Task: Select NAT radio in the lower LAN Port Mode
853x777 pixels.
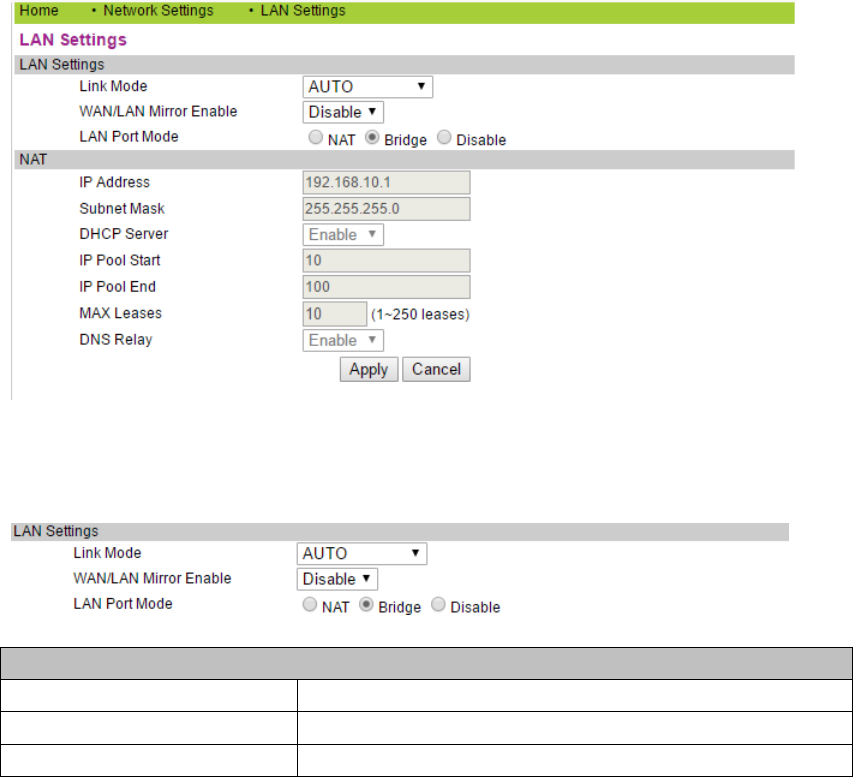Action: click(x=310, y=604)
